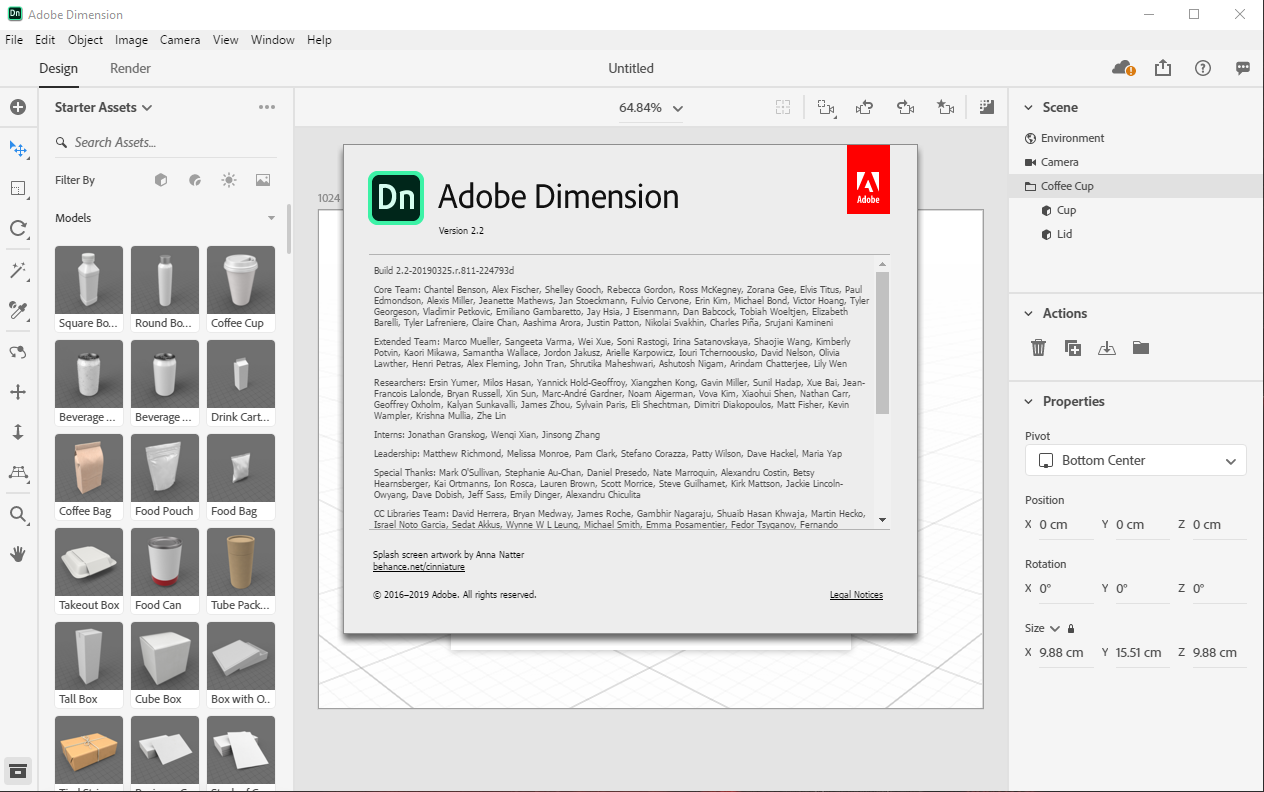Screen dimensions: 1264x792
Task: Click the camera undo icon
Action: tap(866, 107)
